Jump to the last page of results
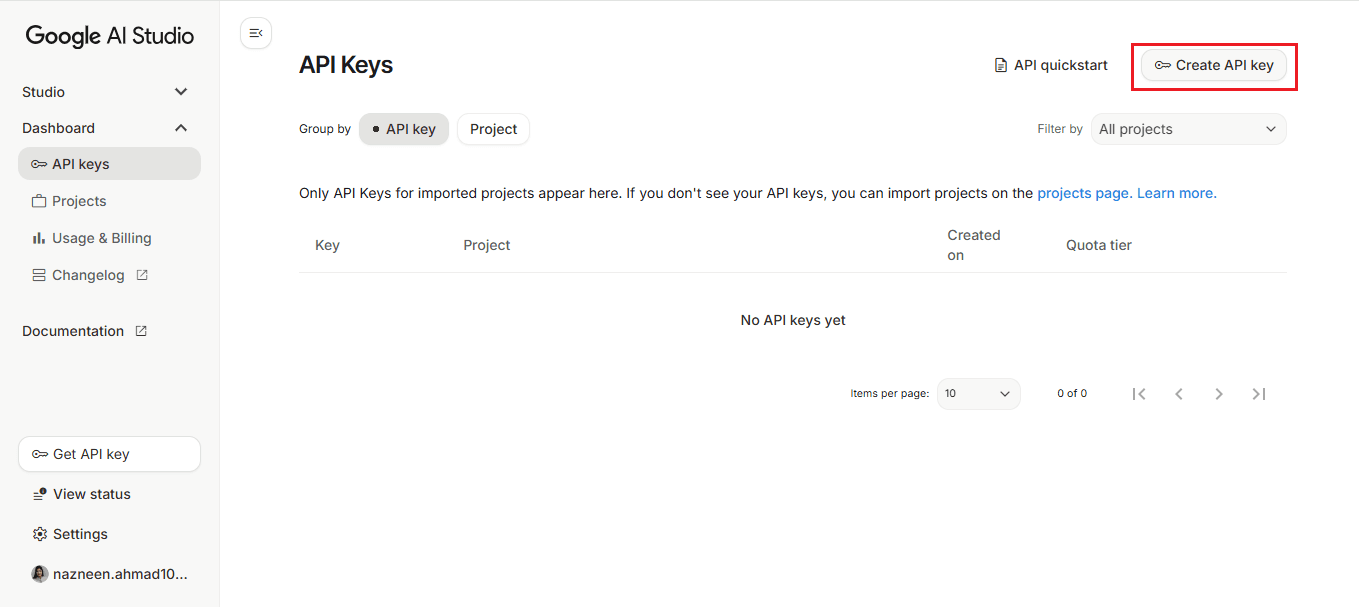Image resolution: width=1359 pixels, height=607 pixels. [x=1259, y=394]
